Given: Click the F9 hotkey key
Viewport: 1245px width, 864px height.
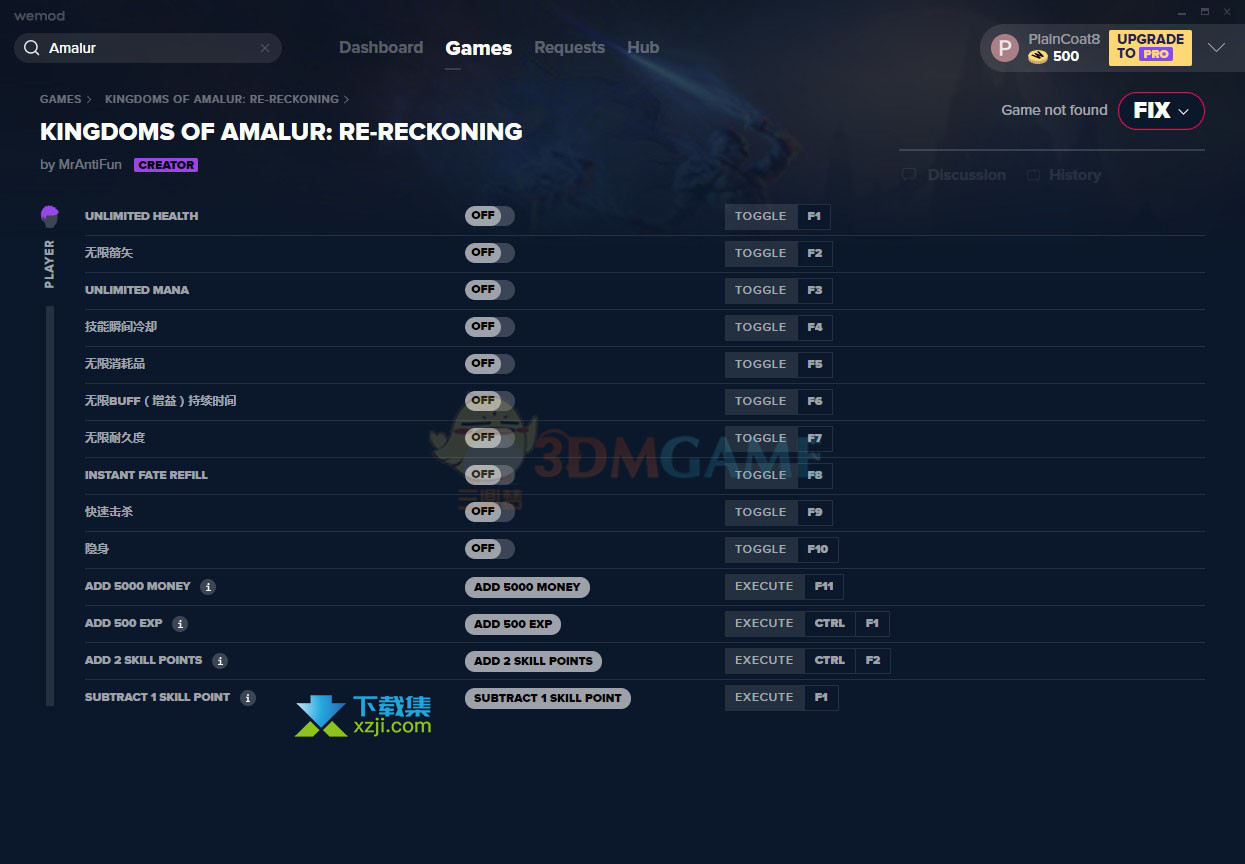Looking at the screenshot, I should [x=815, y=512].
